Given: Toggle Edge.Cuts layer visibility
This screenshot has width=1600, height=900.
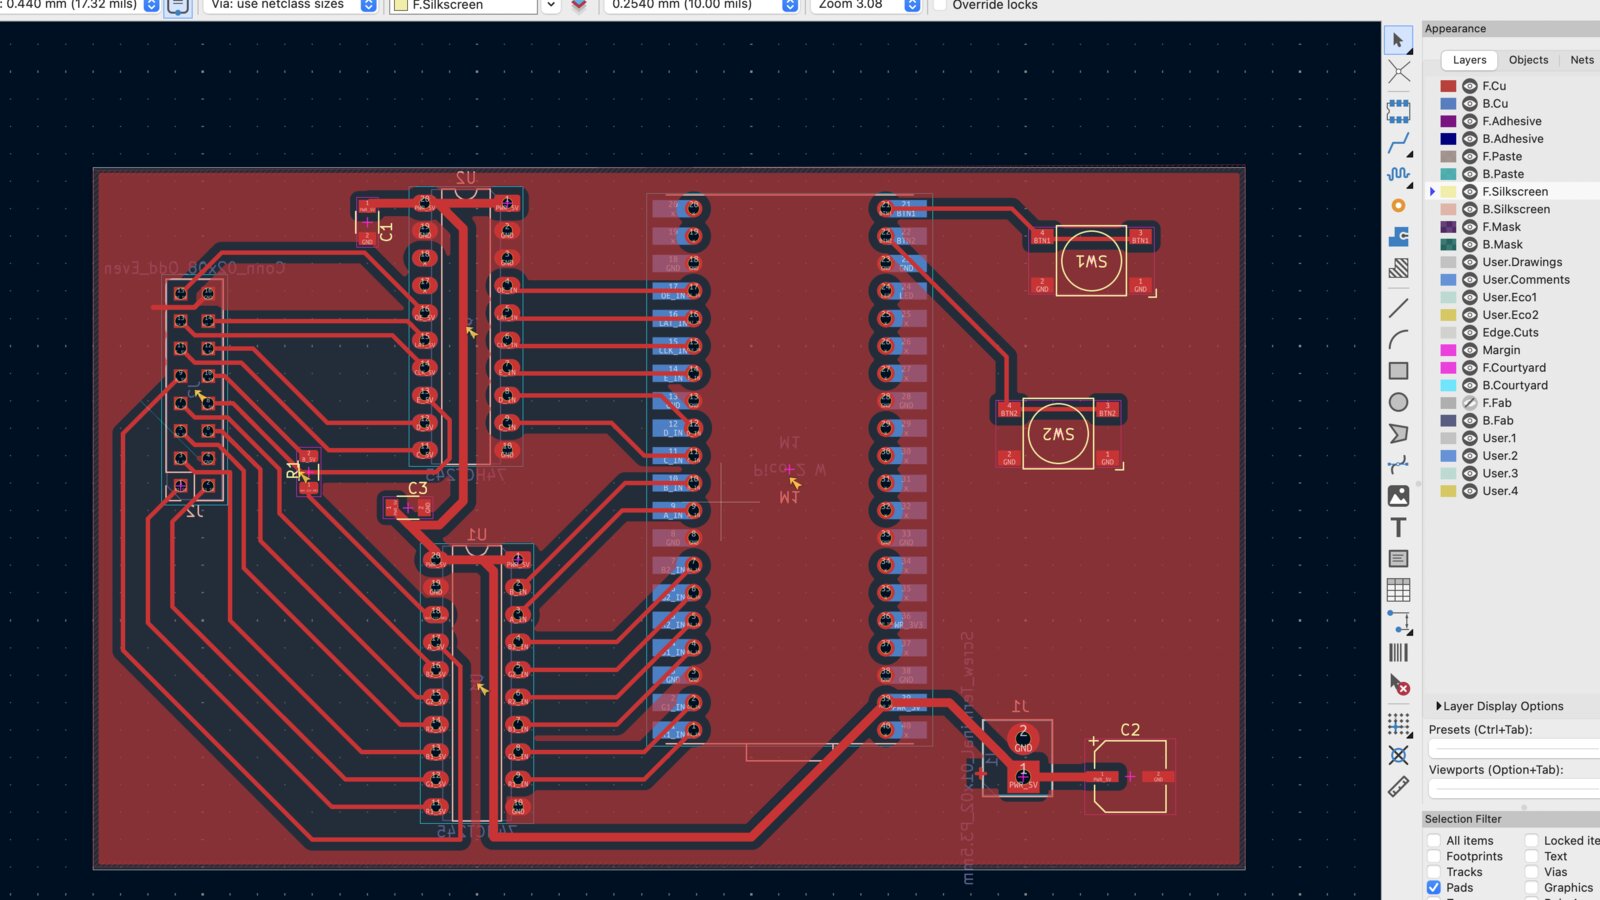Looking at the screenshot, I should 1470,333.
